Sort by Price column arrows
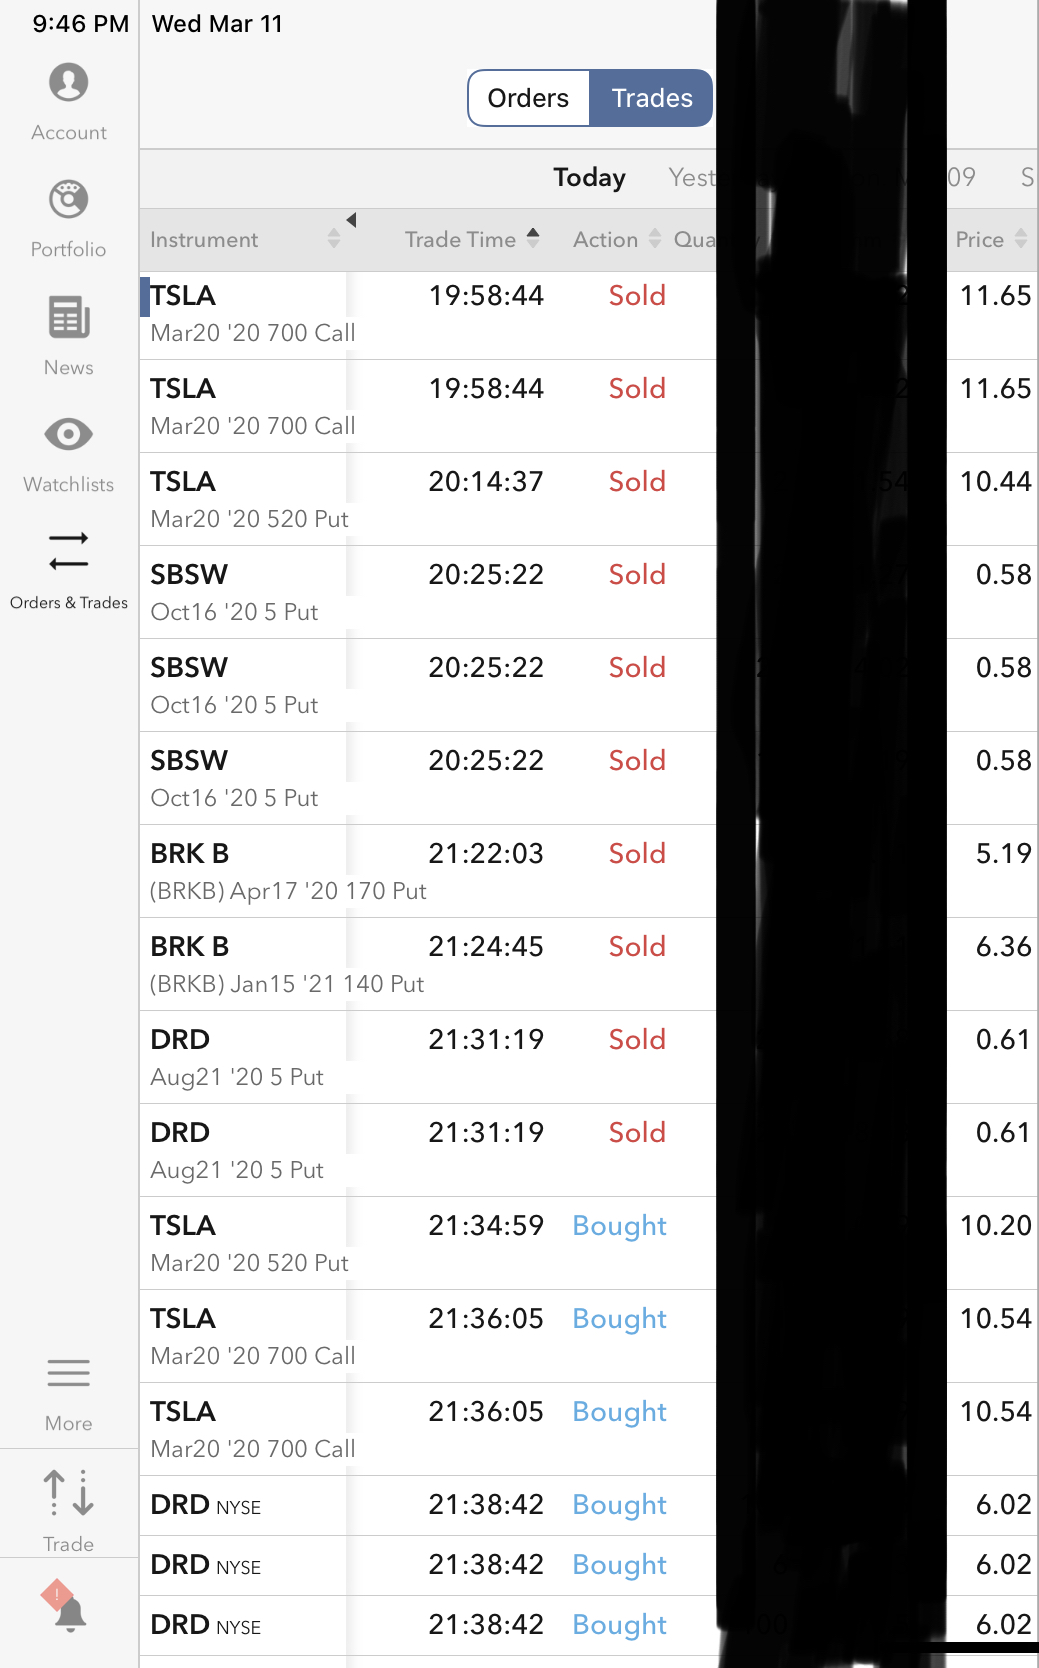The width and height of the screenshot is (1039, 1668). (1020, 239)
